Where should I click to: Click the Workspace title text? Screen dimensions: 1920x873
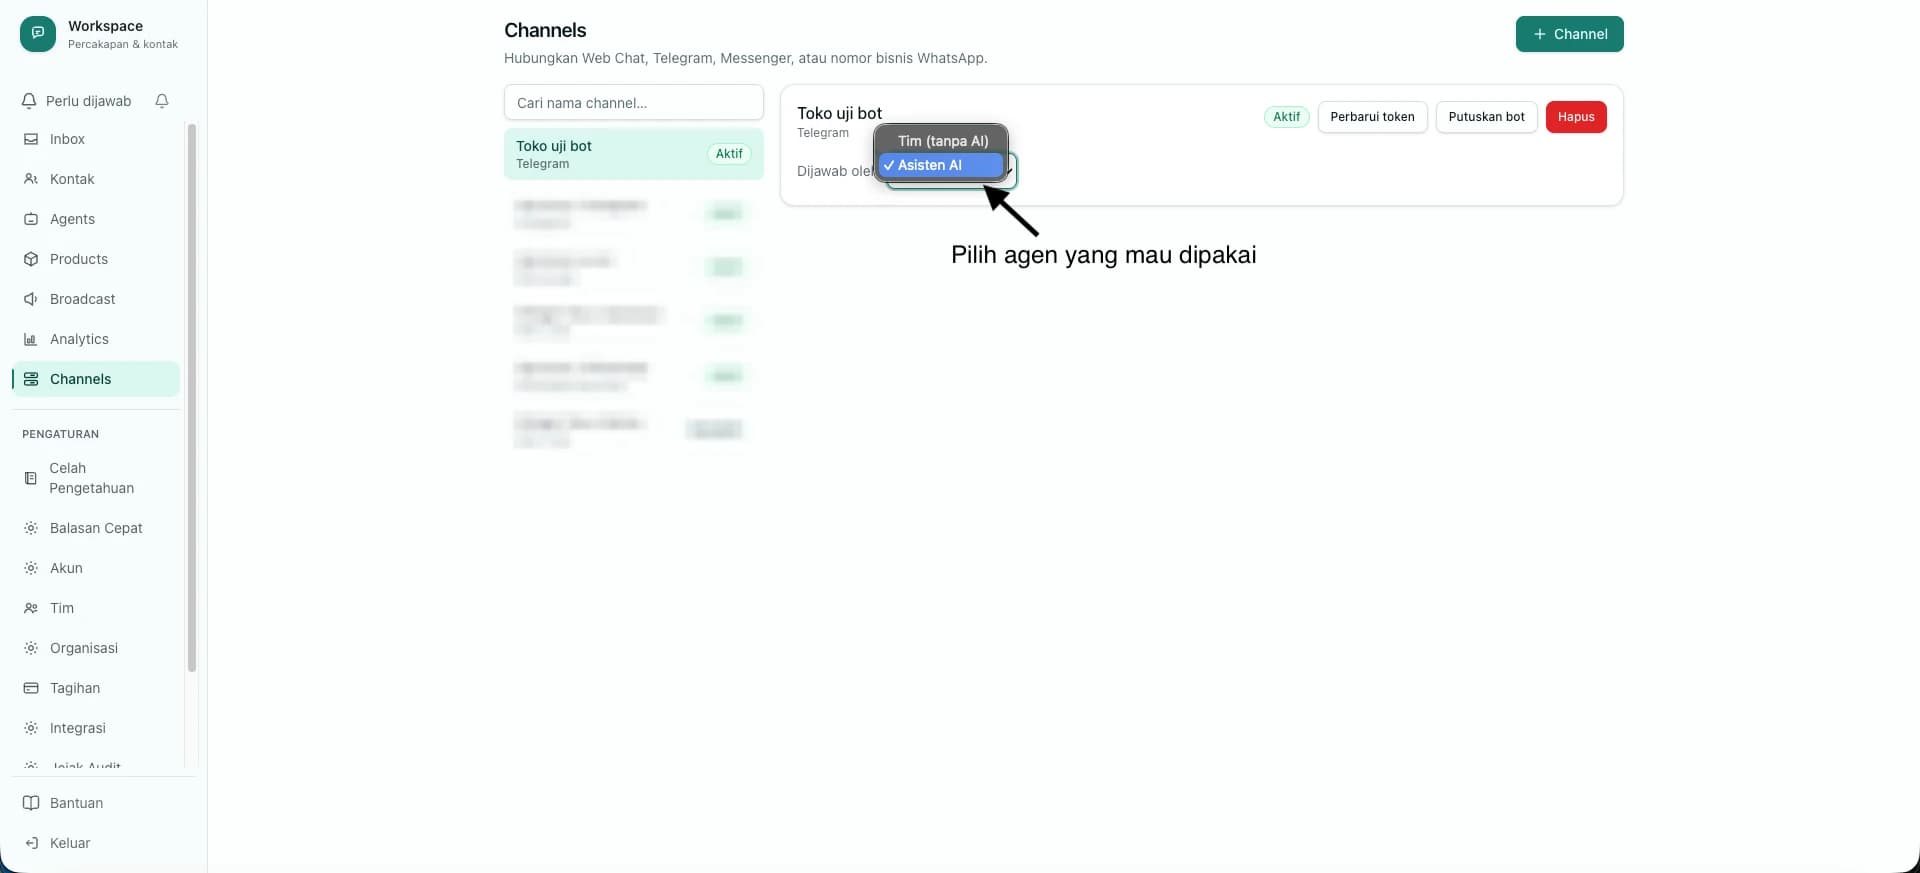point(105,26)
